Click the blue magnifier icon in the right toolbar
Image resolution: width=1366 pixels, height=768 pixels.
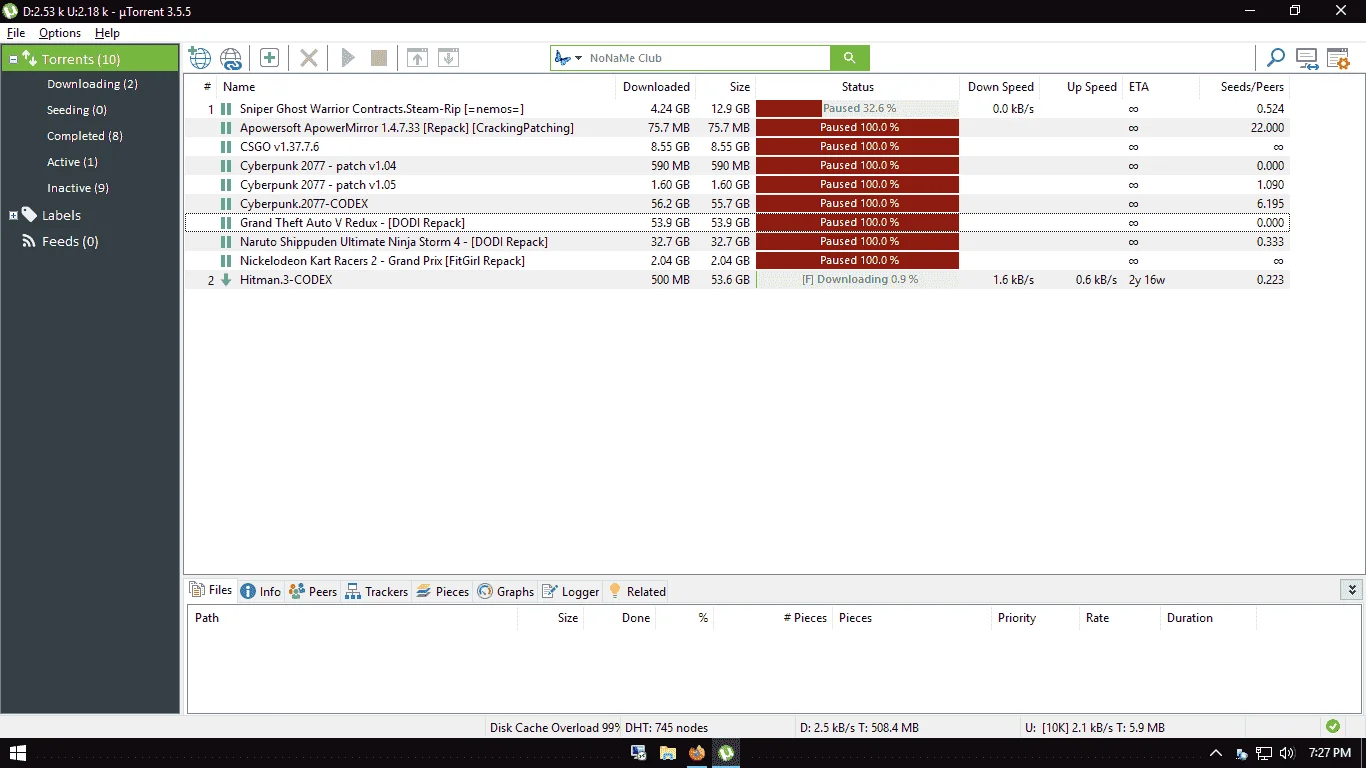(1275, 58)
